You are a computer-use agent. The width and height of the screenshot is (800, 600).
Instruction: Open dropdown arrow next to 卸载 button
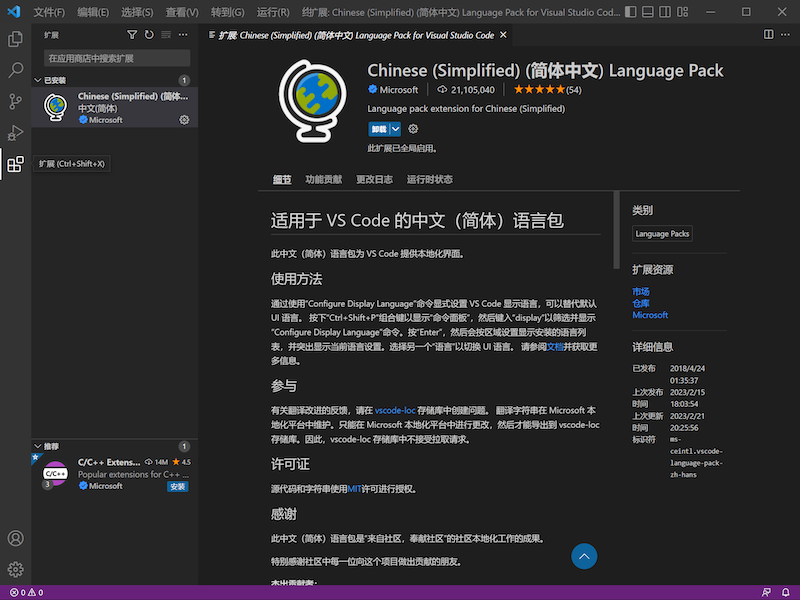pos(396,129)
